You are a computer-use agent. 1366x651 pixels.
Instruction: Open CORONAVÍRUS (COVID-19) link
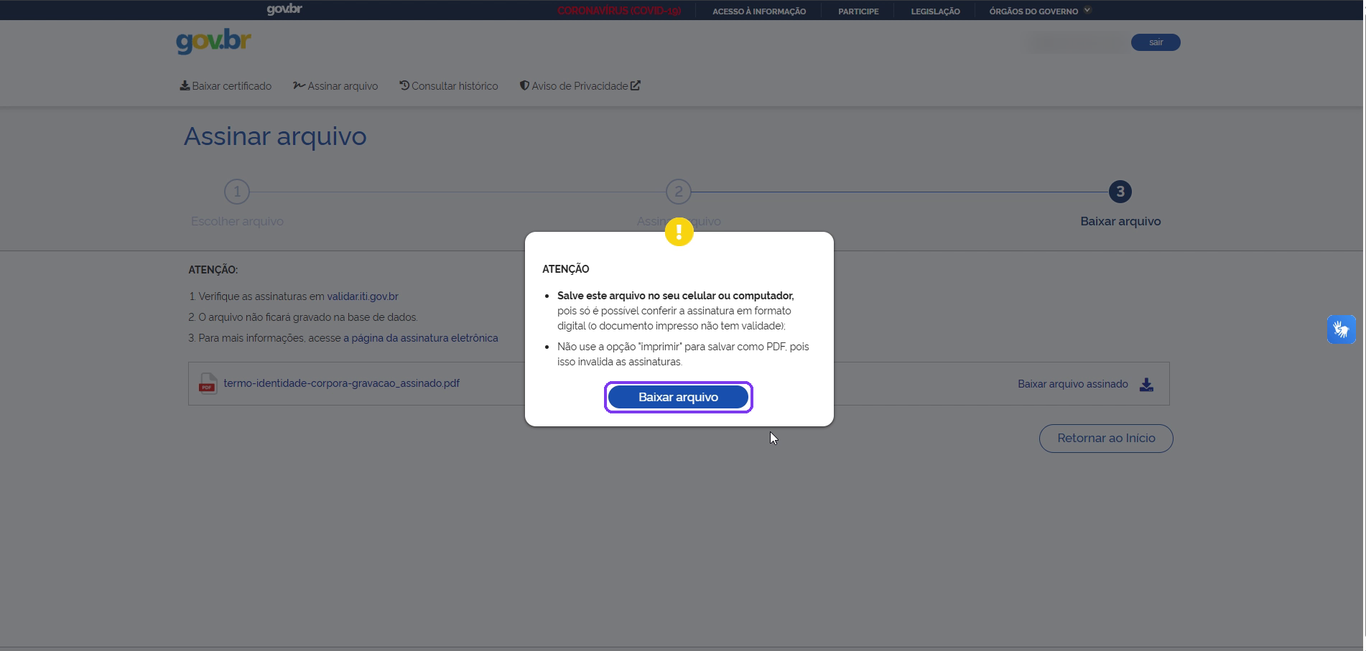coord(619,11)
